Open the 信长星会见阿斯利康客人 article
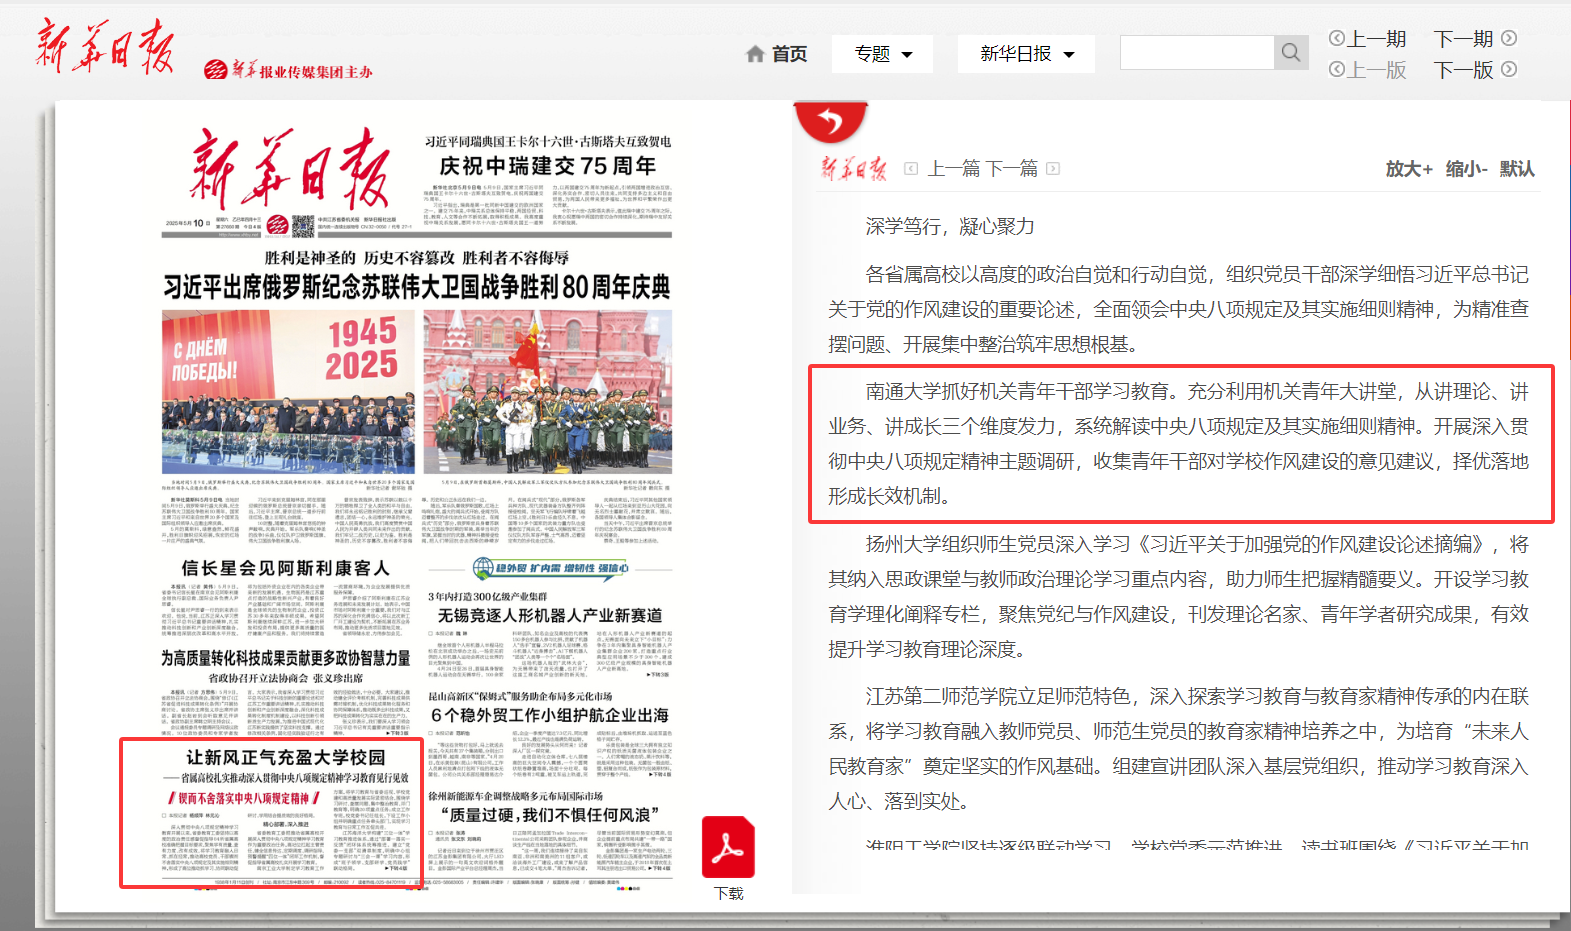 click(285, 568)
